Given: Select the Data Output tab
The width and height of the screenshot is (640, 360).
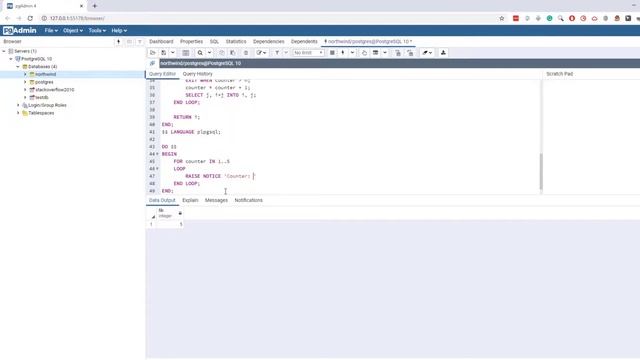Looking at the screenshot, I should pos(162,200).
